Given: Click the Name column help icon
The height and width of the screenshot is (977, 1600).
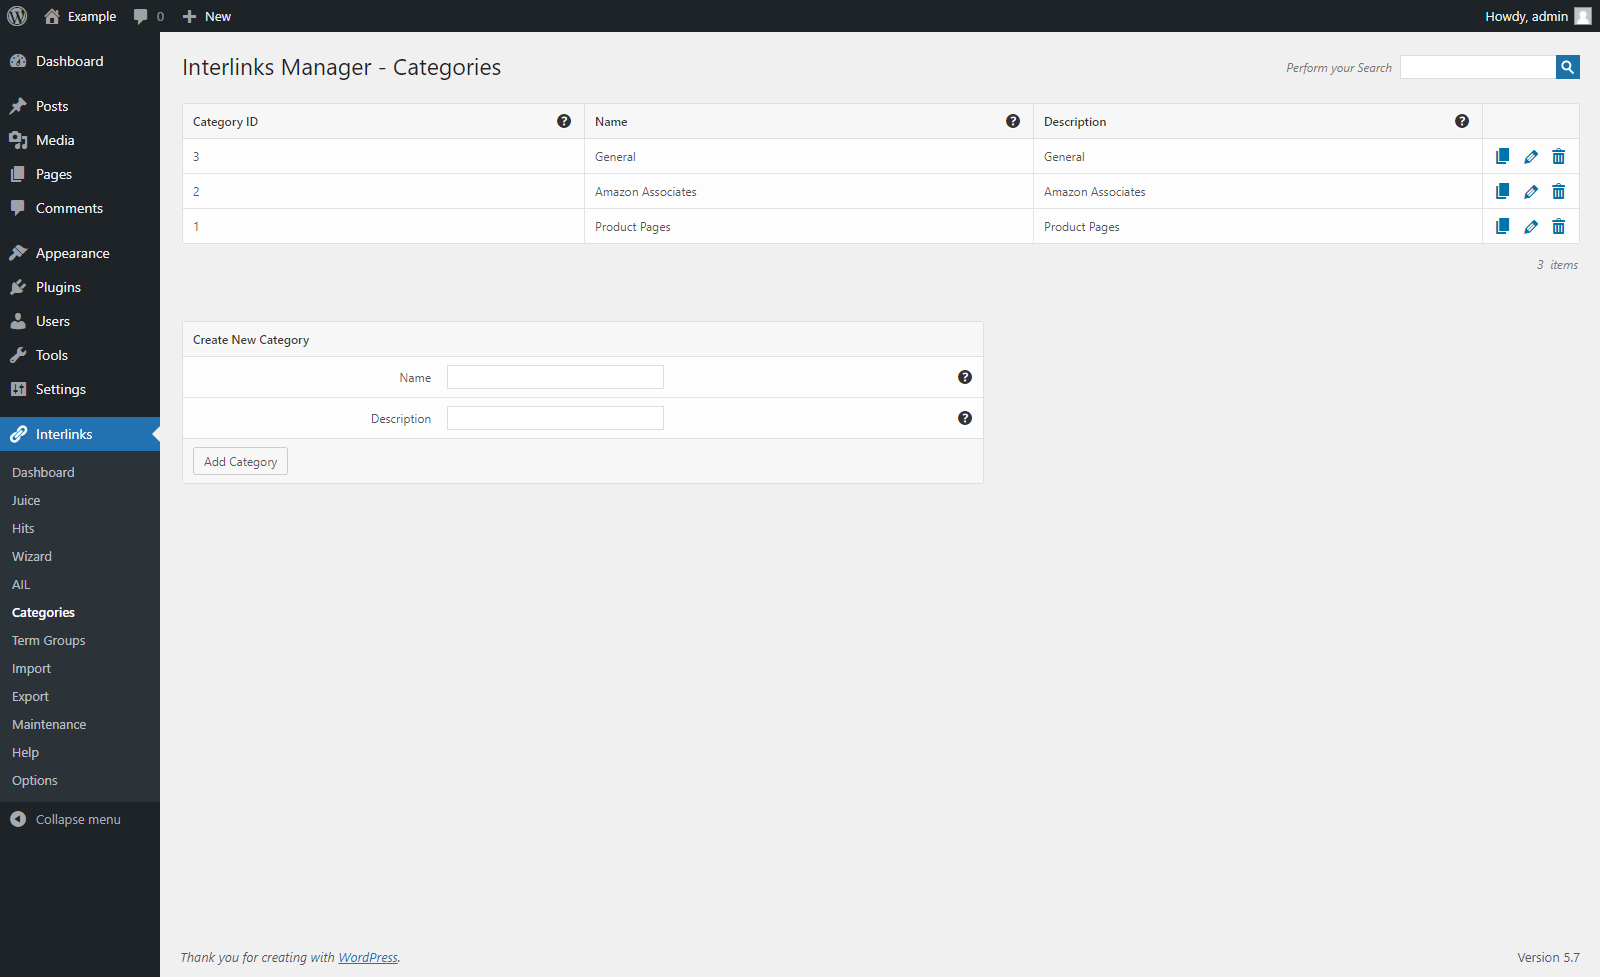Looking at the screenshot, I should point(1013,120).
